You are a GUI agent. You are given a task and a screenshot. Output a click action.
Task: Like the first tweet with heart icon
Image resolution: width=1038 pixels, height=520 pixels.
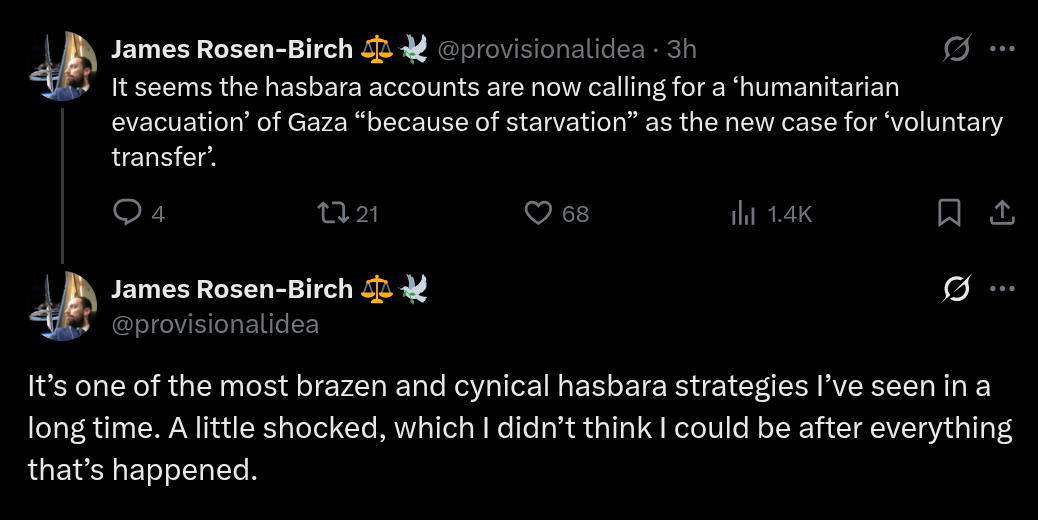(539, 212)
